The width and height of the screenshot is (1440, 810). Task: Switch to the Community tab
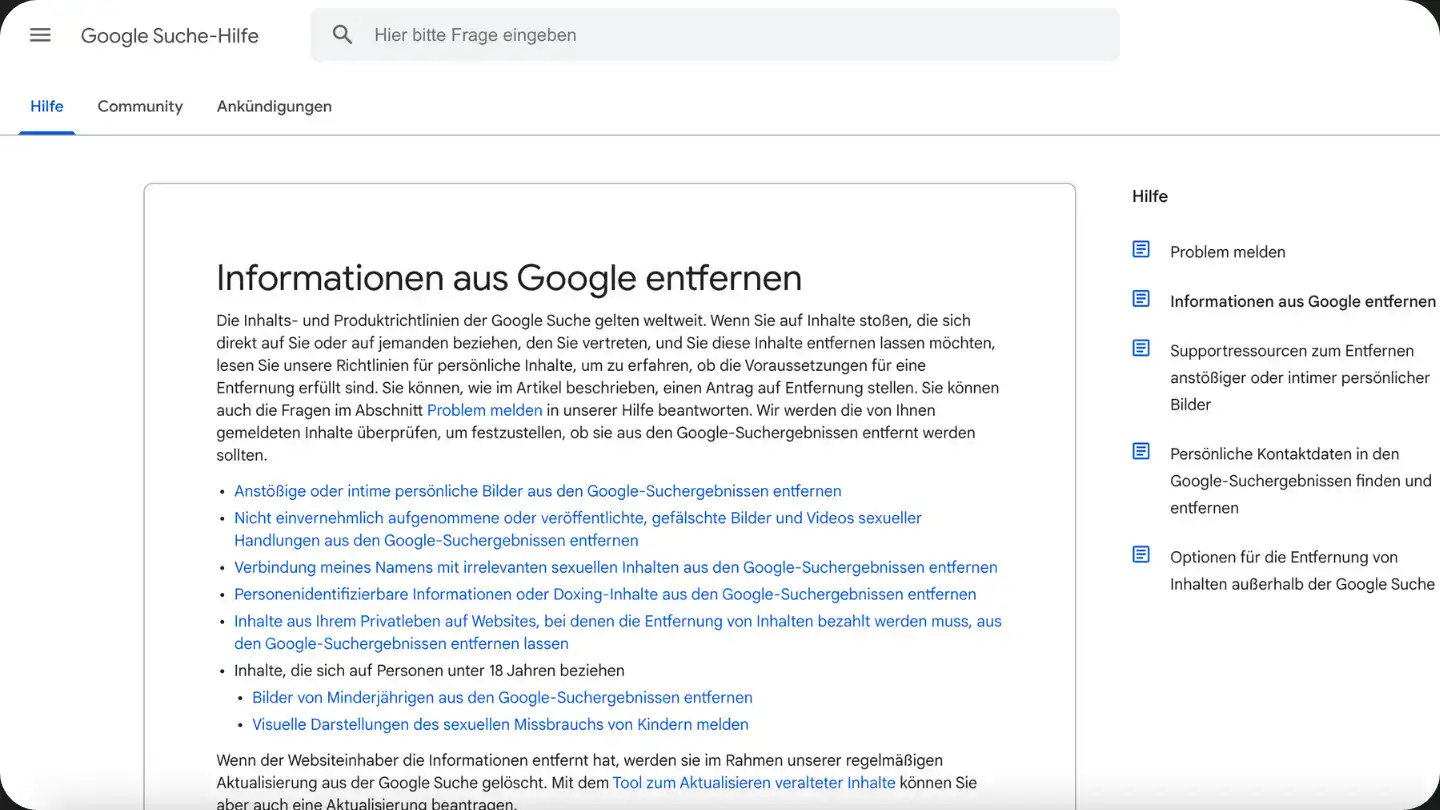tap(140, 106)
